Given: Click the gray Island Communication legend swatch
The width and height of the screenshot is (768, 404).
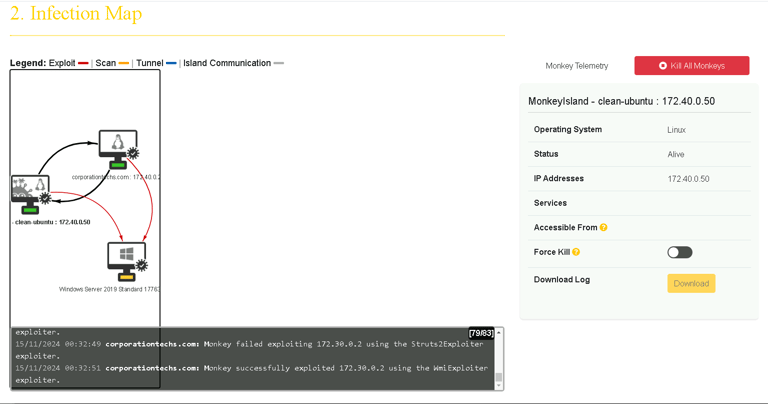Looking at the screenshot, I should tap(279, 63).
